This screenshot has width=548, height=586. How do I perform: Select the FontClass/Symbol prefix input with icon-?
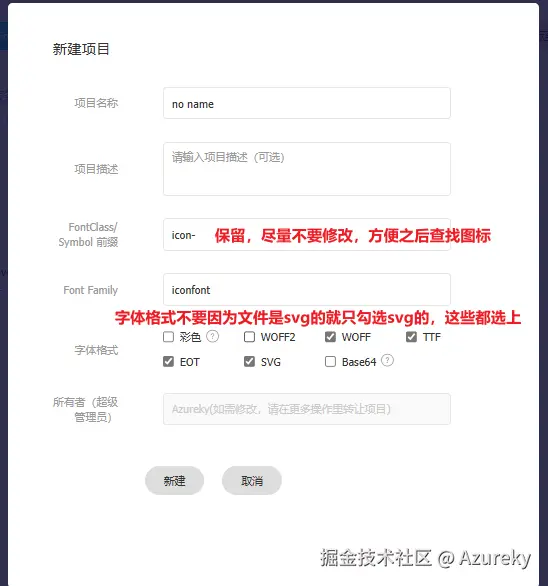(x=307, y=235)
